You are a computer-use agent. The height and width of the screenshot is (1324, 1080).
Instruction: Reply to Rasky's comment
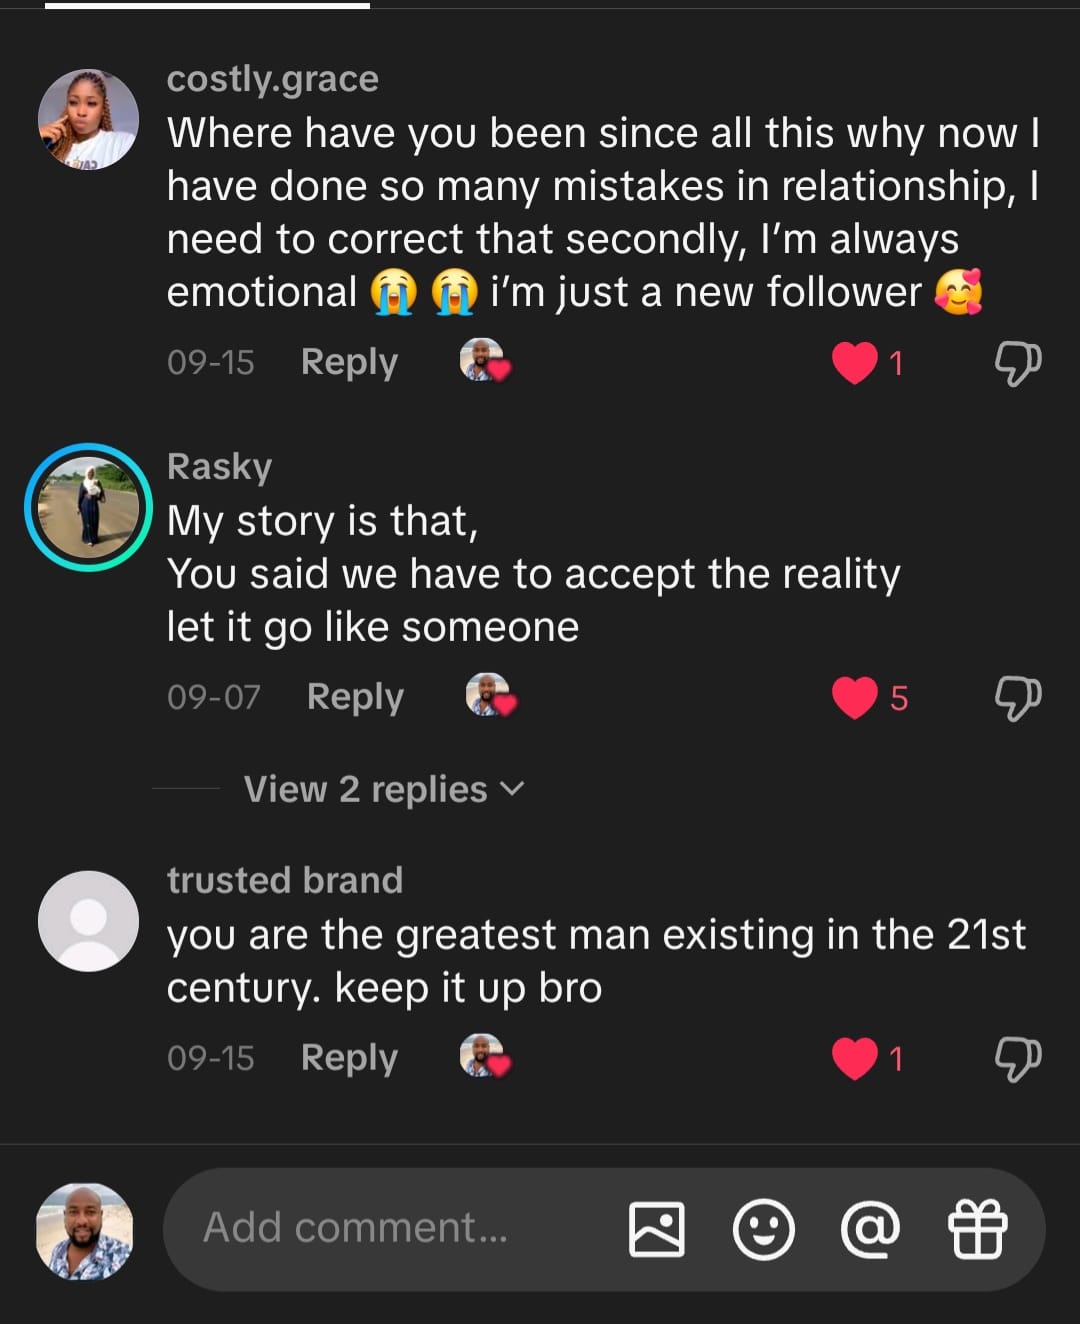(355, 697)
